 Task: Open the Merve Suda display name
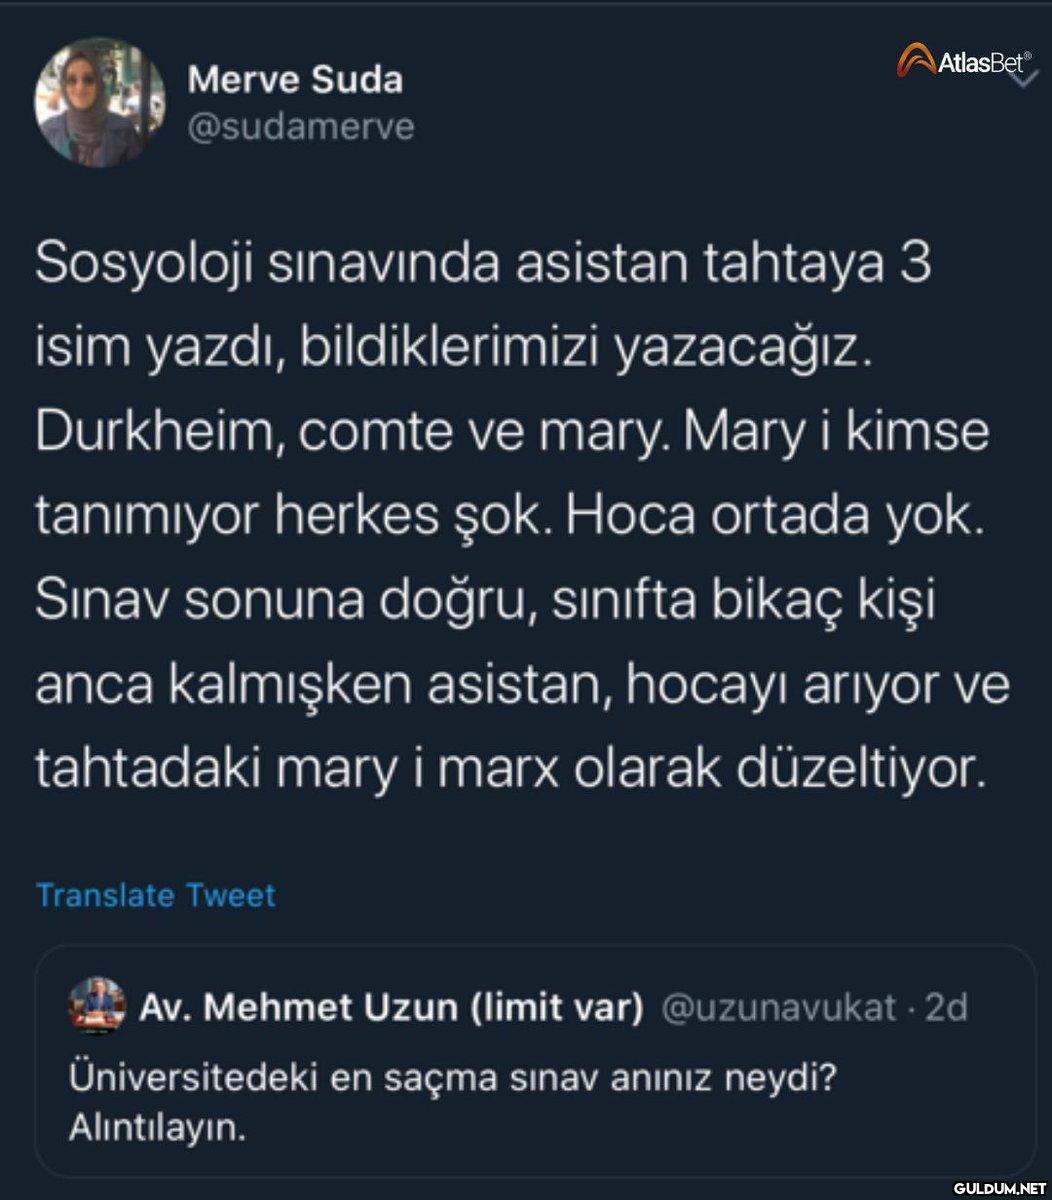[x=295, y=80]
